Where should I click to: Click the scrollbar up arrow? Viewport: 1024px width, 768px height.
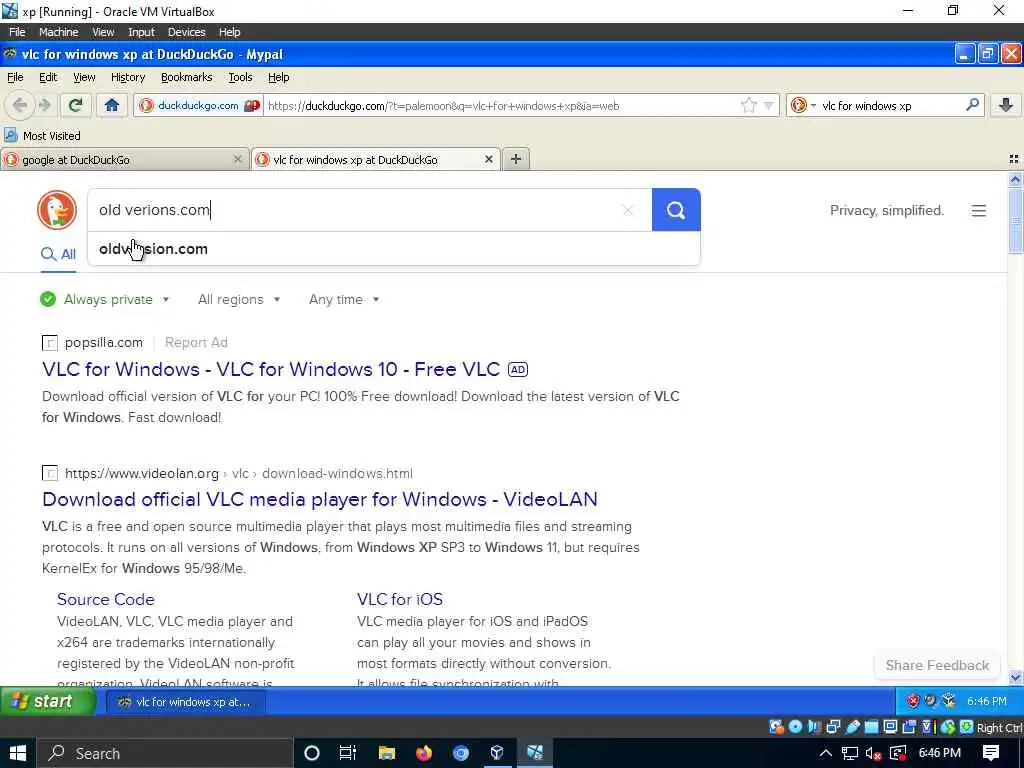[1016, 179]
